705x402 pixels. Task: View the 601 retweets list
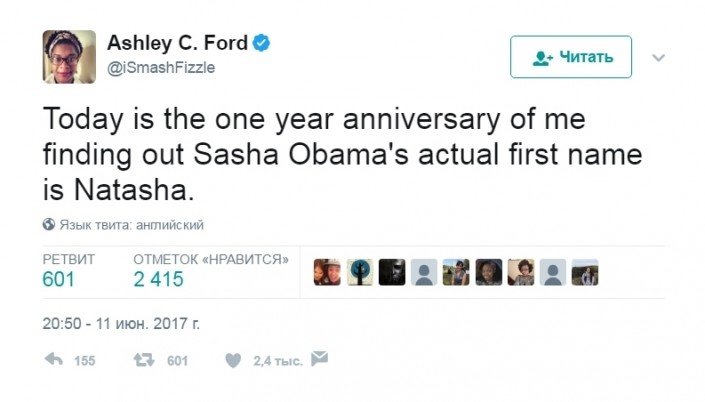[x=59, y=279]
